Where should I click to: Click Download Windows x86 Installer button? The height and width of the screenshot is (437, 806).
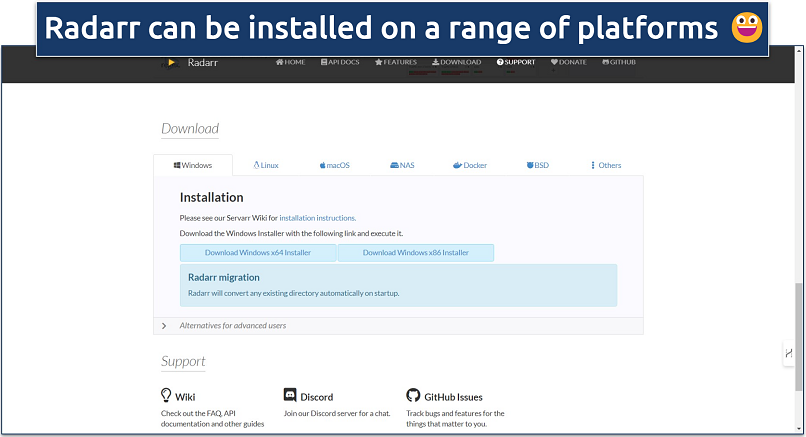point(416,253)
